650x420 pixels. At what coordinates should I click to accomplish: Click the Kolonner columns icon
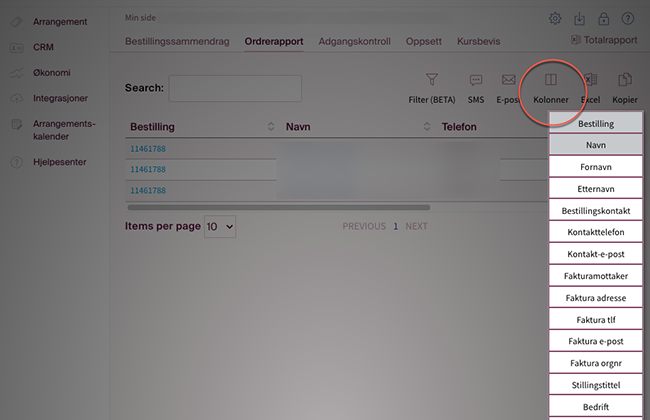(x=550, y=80)
